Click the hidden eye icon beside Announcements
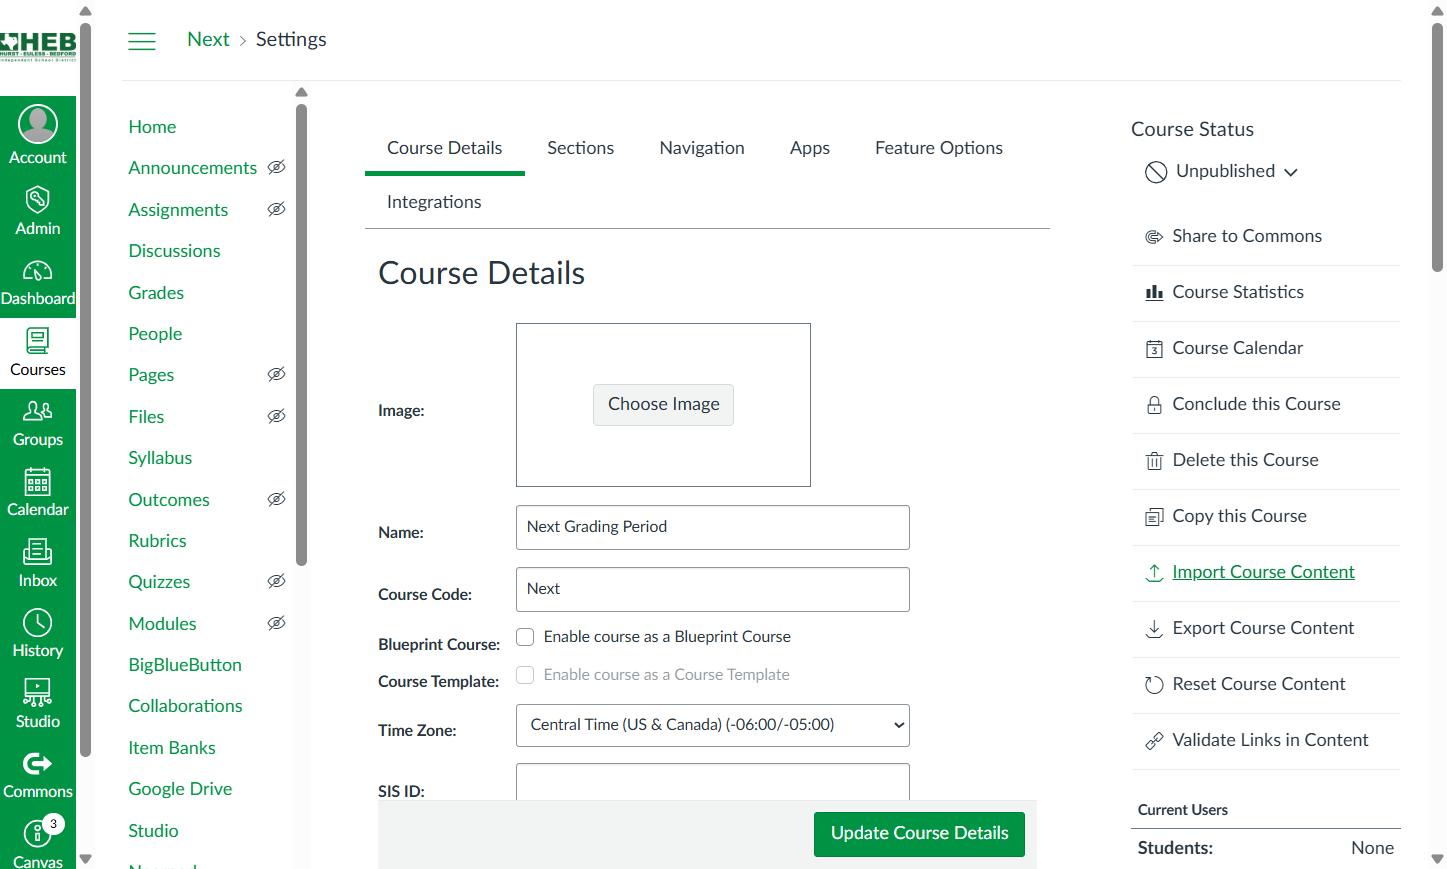This screenshot has width=1447, height=869. point(277,167)
